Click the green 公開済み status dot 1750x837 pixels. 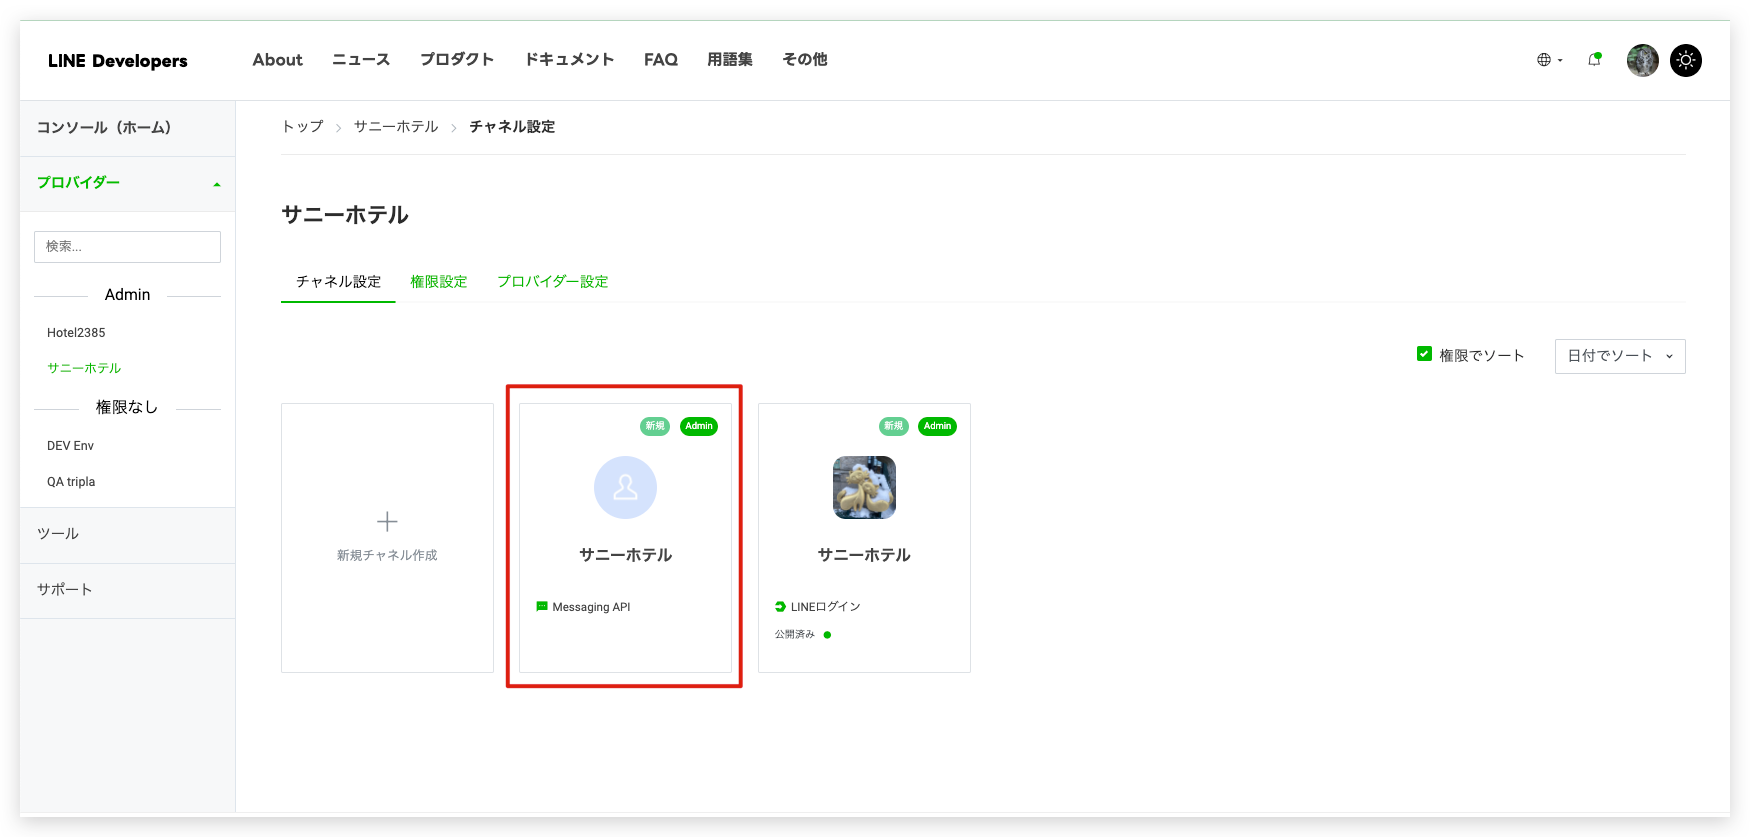pos(827,635)
